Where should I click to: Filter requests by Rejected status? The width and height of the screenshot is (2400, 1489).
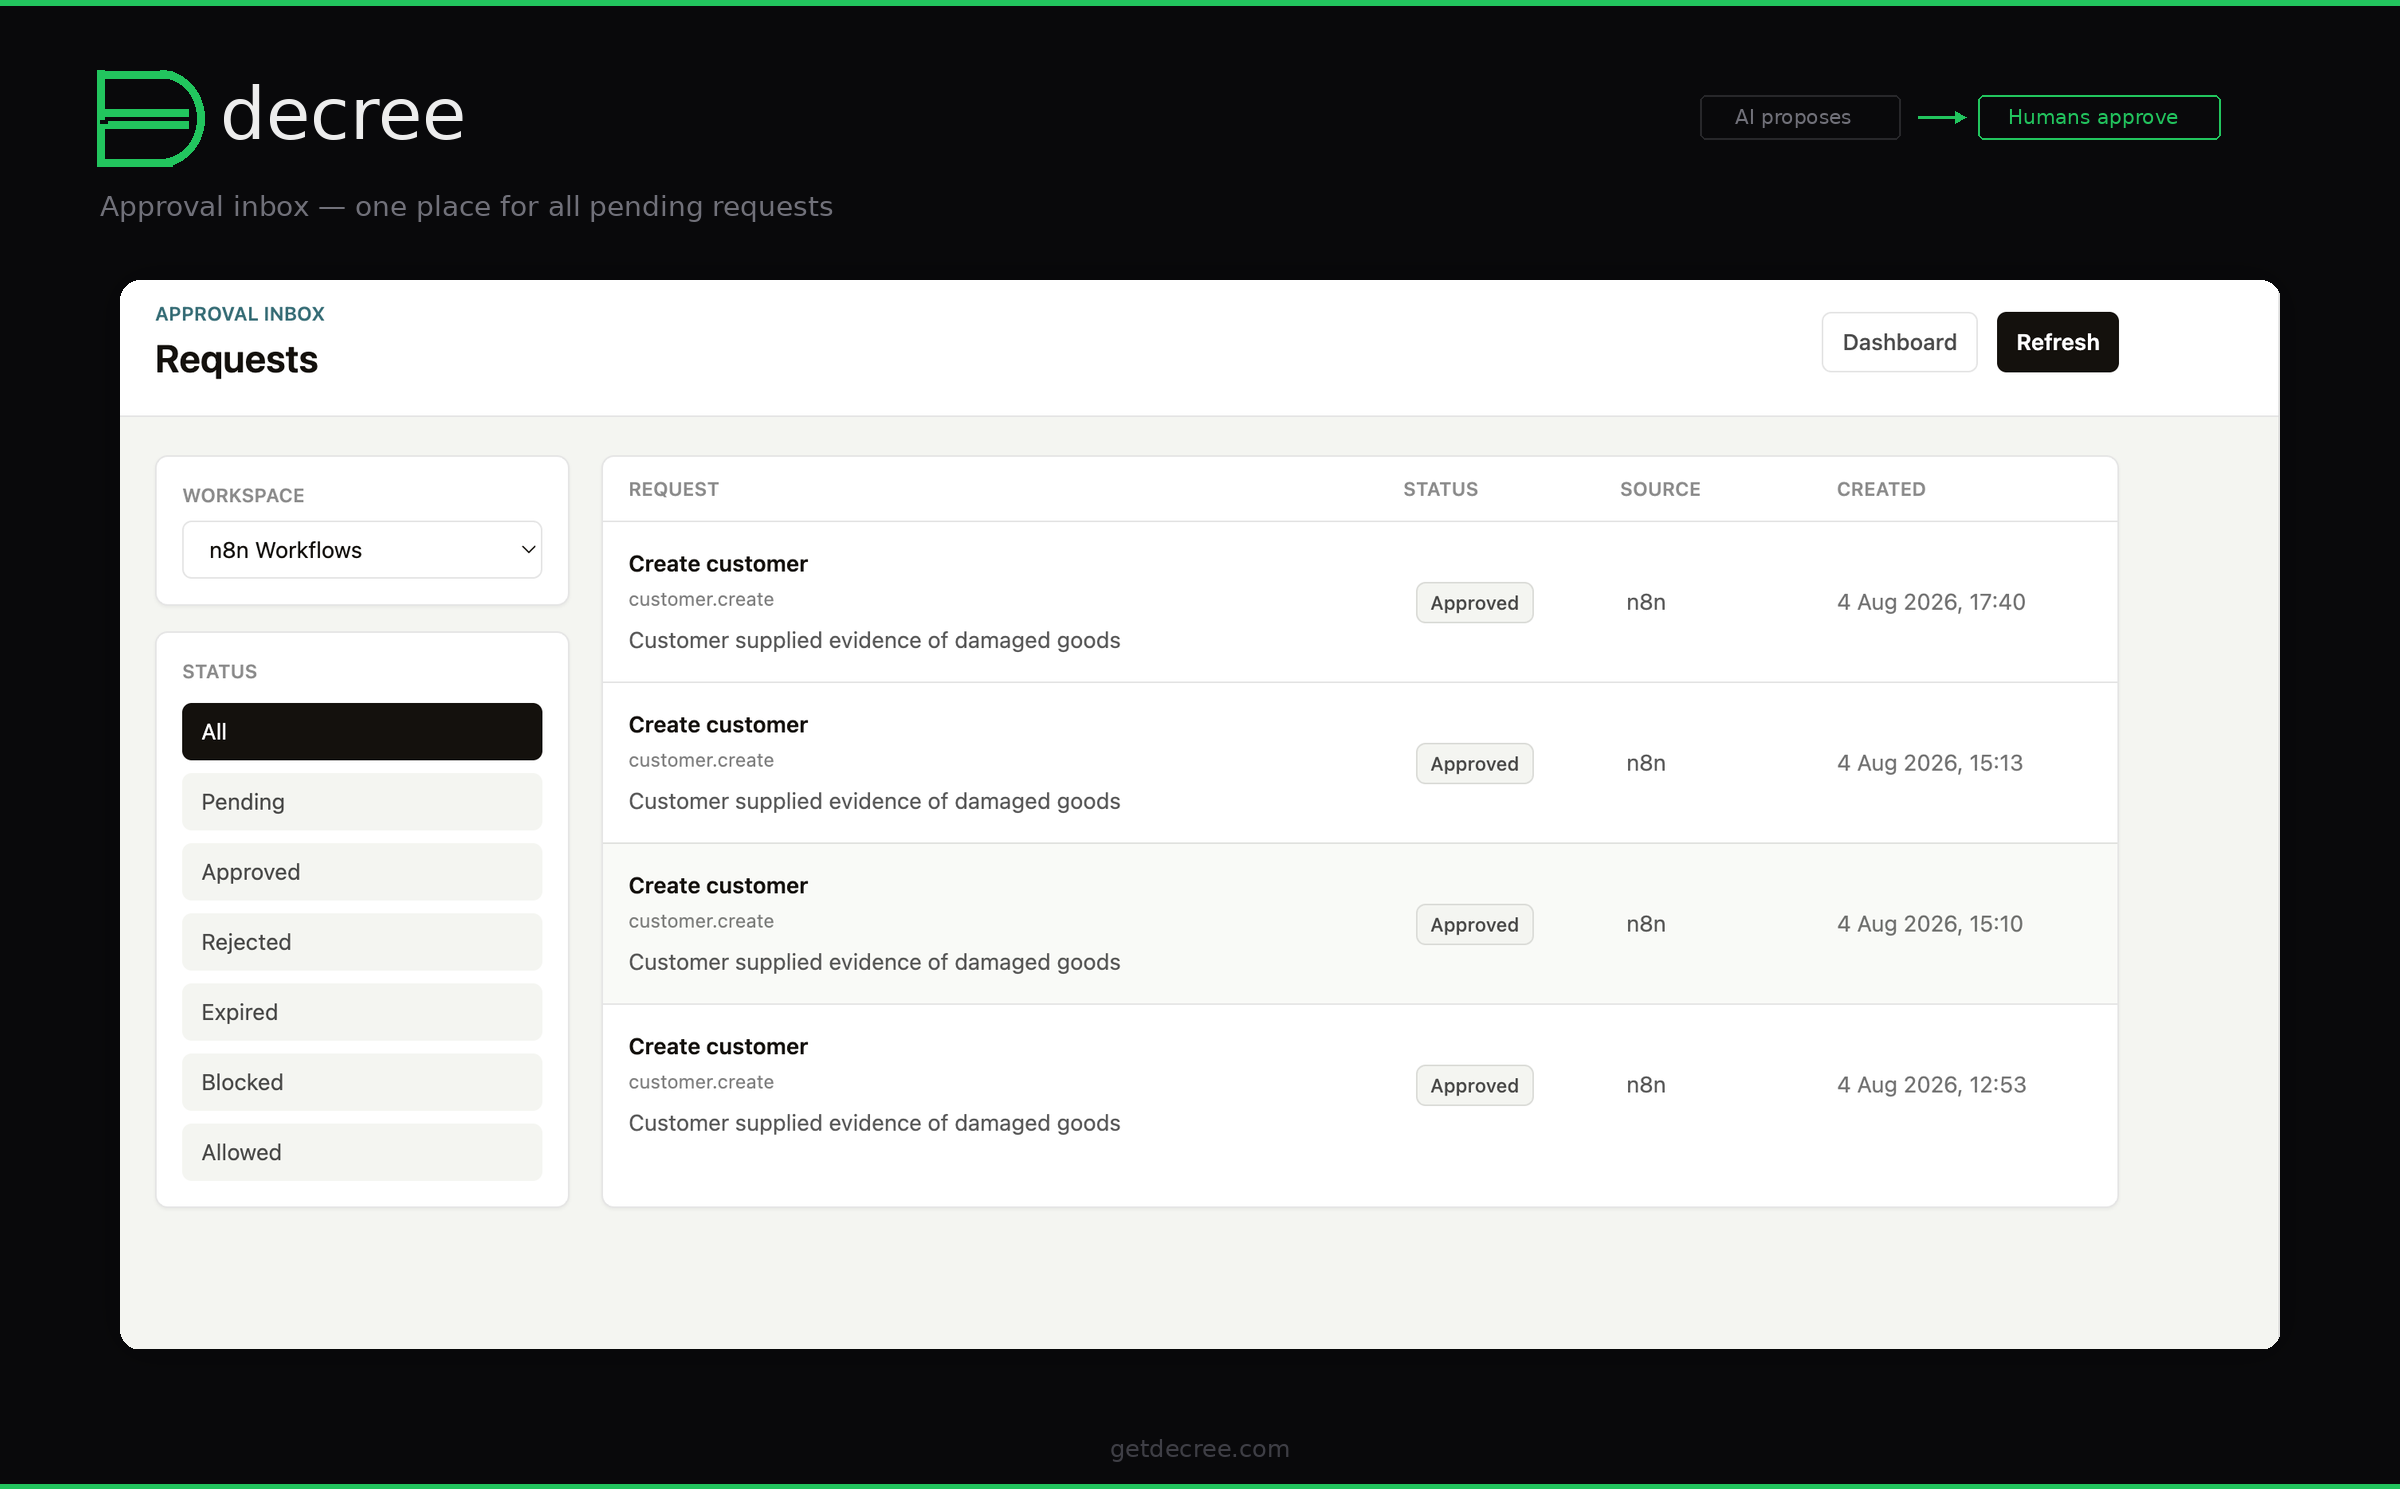click(x=362, y=942)
